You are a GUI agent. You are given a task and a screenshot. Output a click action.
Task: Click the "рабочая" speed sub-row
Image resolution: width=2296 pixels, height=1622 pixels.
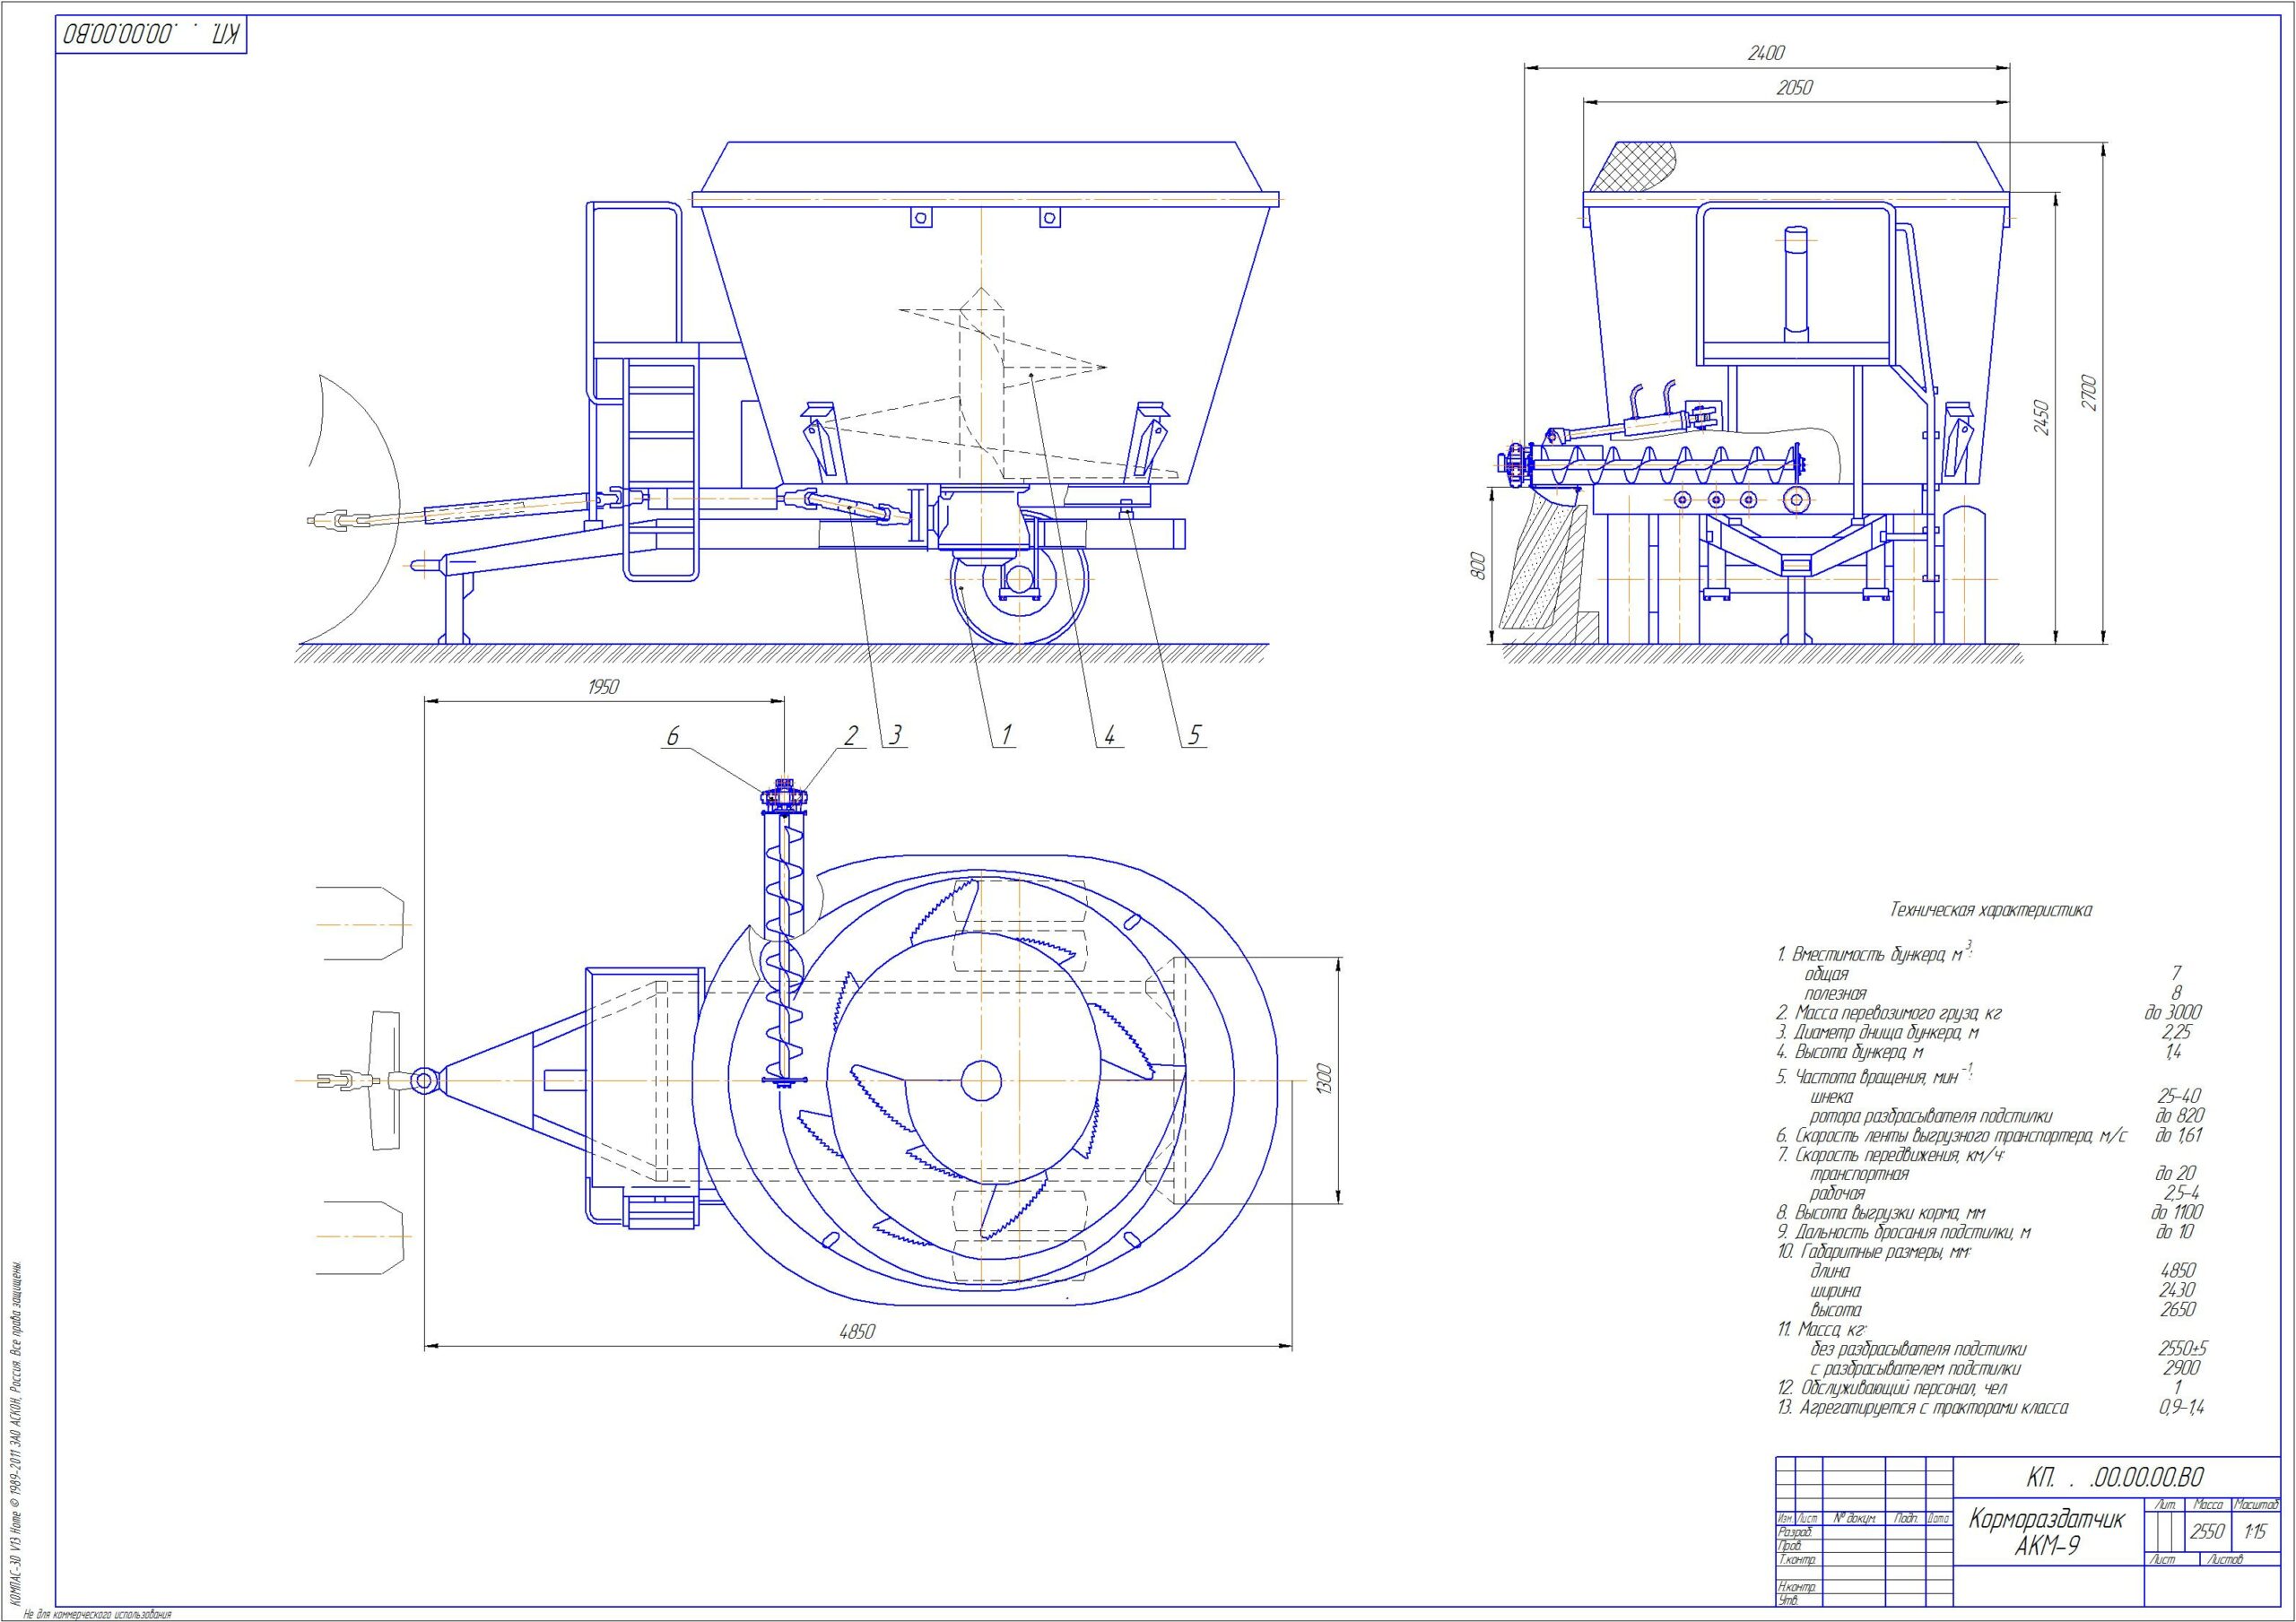(1838, 1193)
